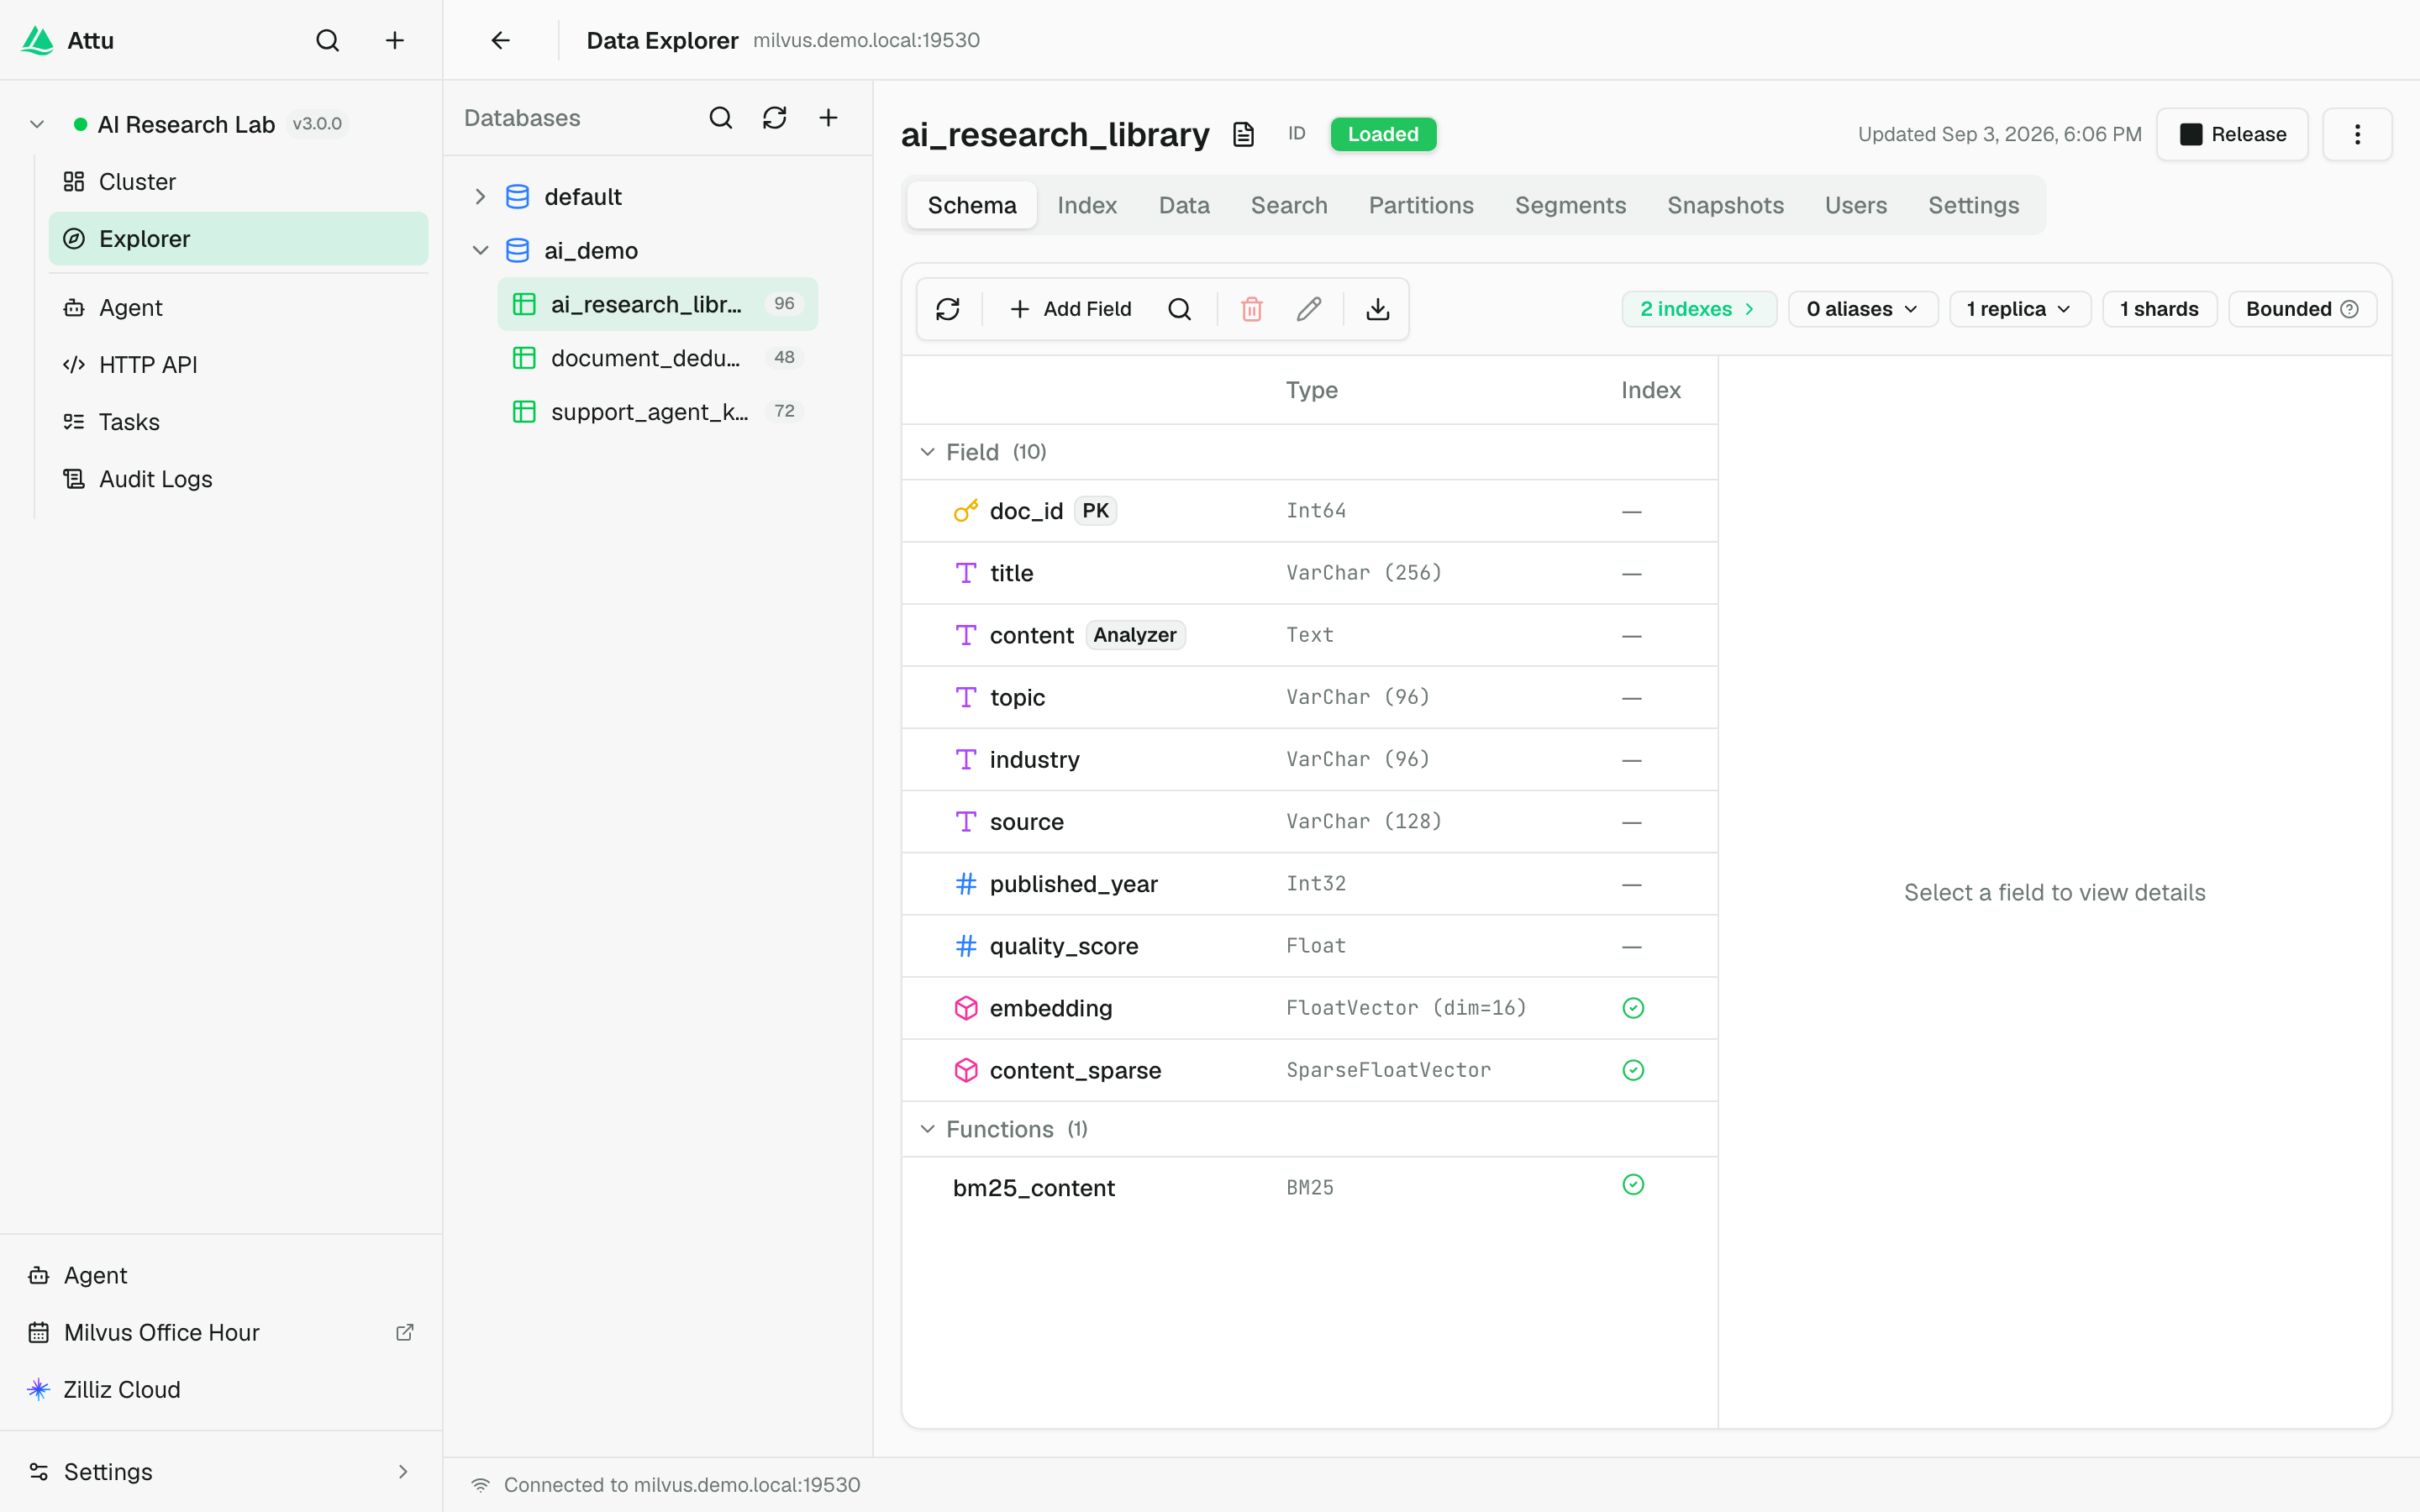This screenshot has width=2420, height=1512.
Task: Click the Release button
Action: [2232, 134]
